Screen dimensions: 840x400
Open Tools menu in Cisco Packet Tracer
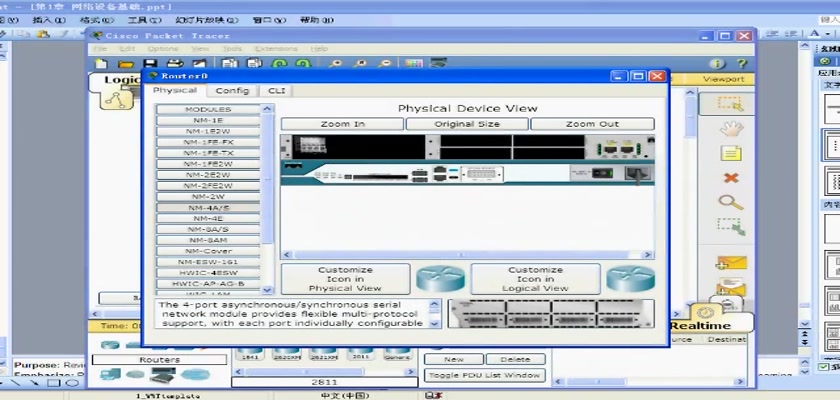(x=232, y=49)
